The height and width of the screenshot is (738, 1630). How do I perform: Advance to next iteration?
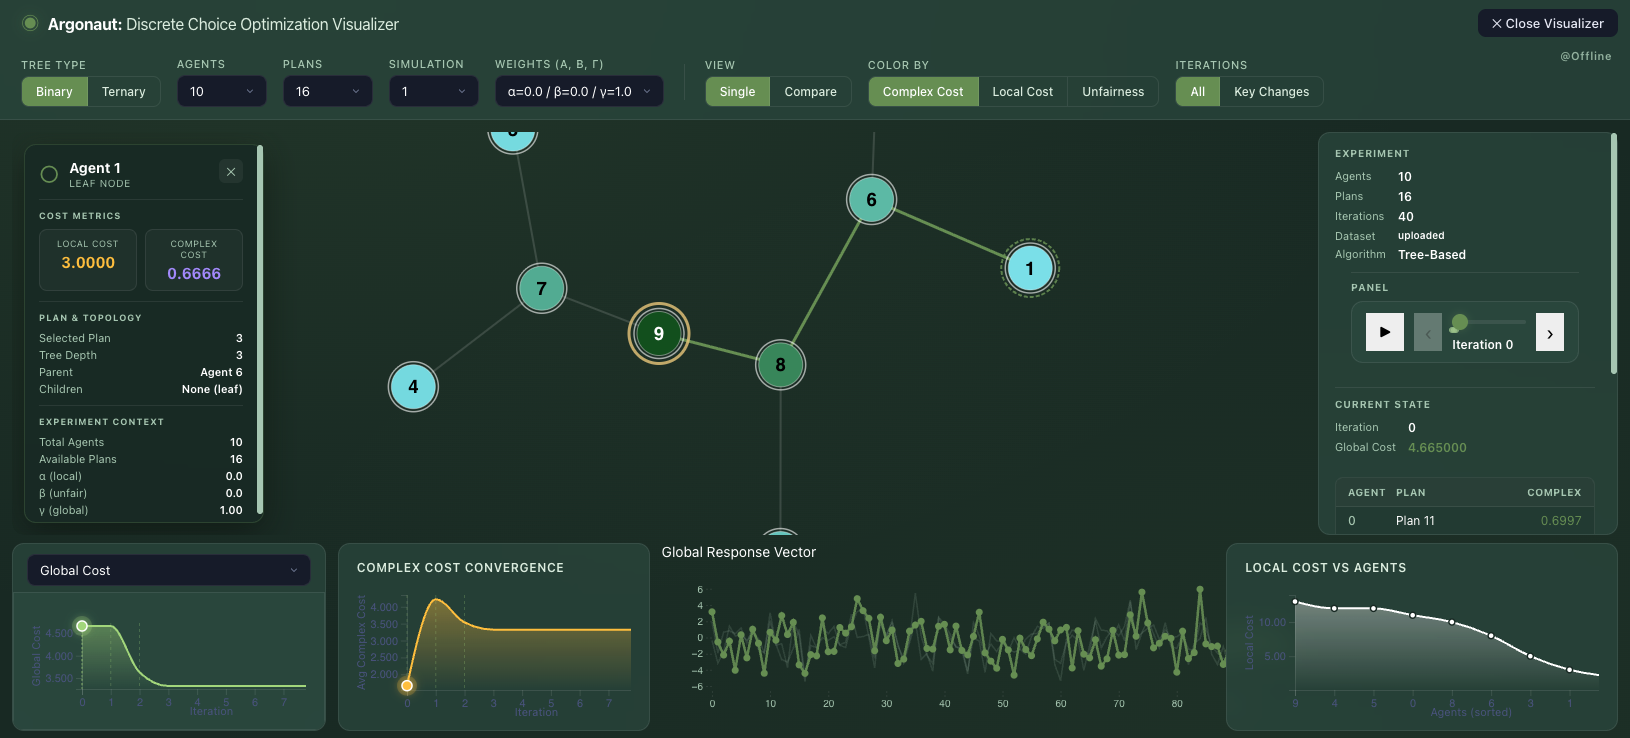pos(1550,332)
